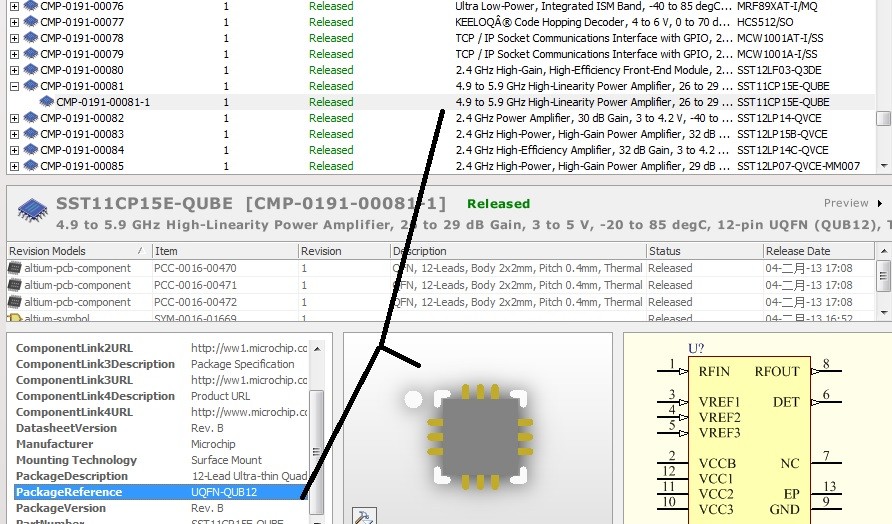This screenshot has height=524, width=892.
Task: Click the altium-symbol revision model icon
Action: (x=14, y=319)
